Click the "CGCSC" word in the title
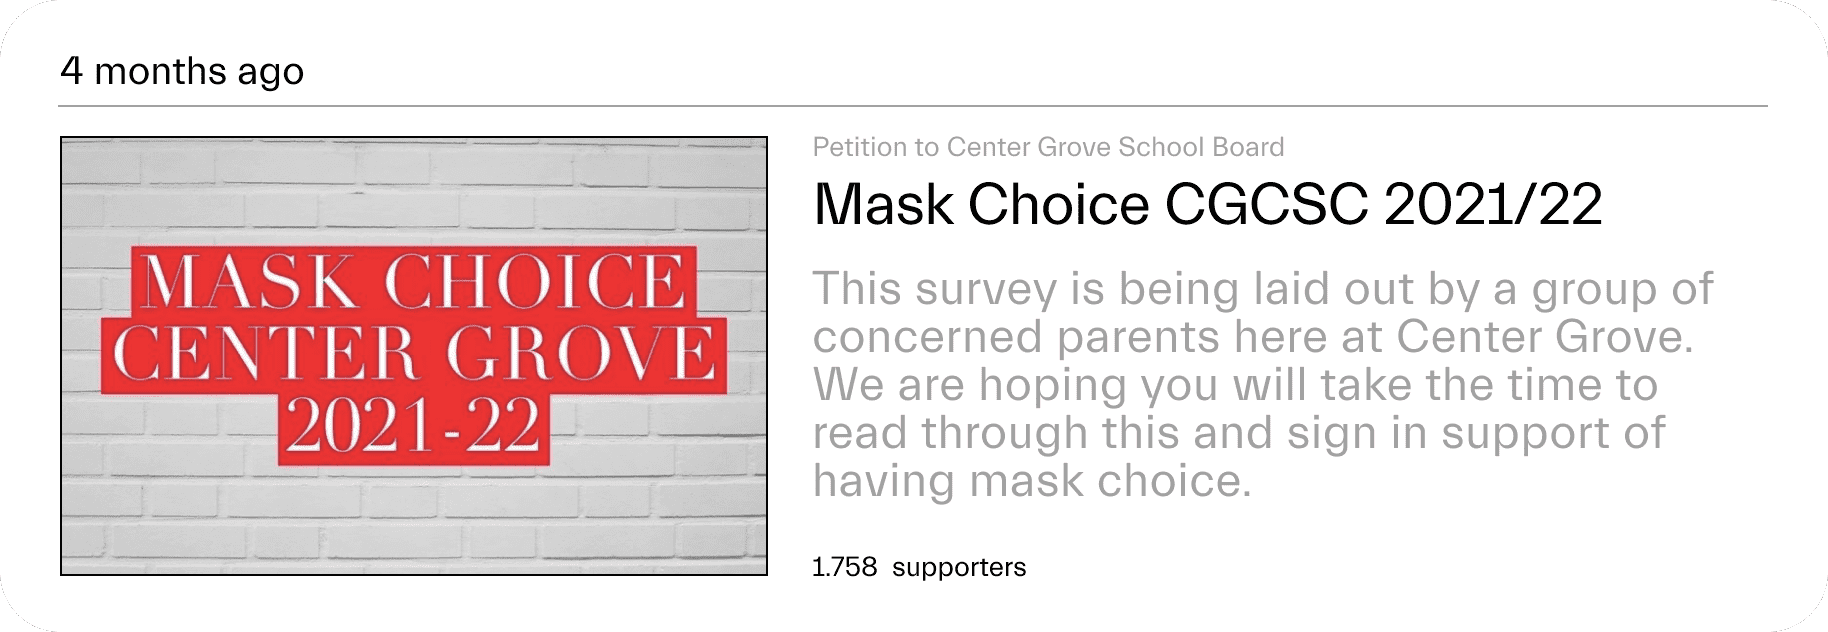 (1265, 205)
